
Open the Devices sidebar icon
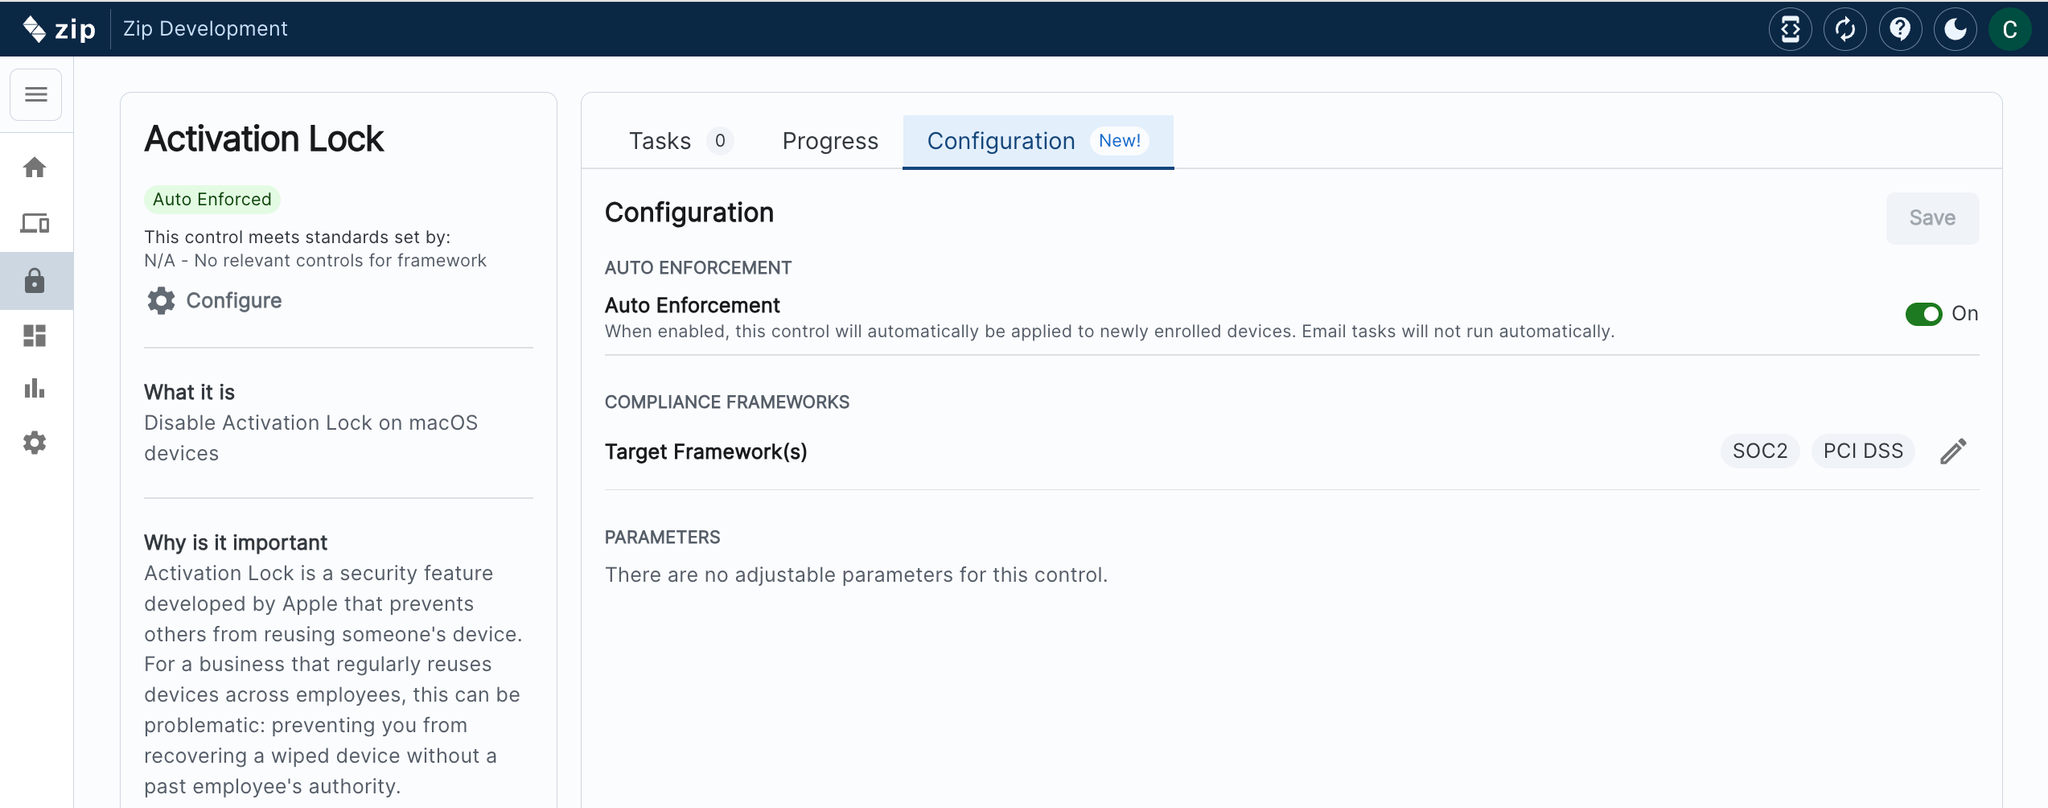35,223
